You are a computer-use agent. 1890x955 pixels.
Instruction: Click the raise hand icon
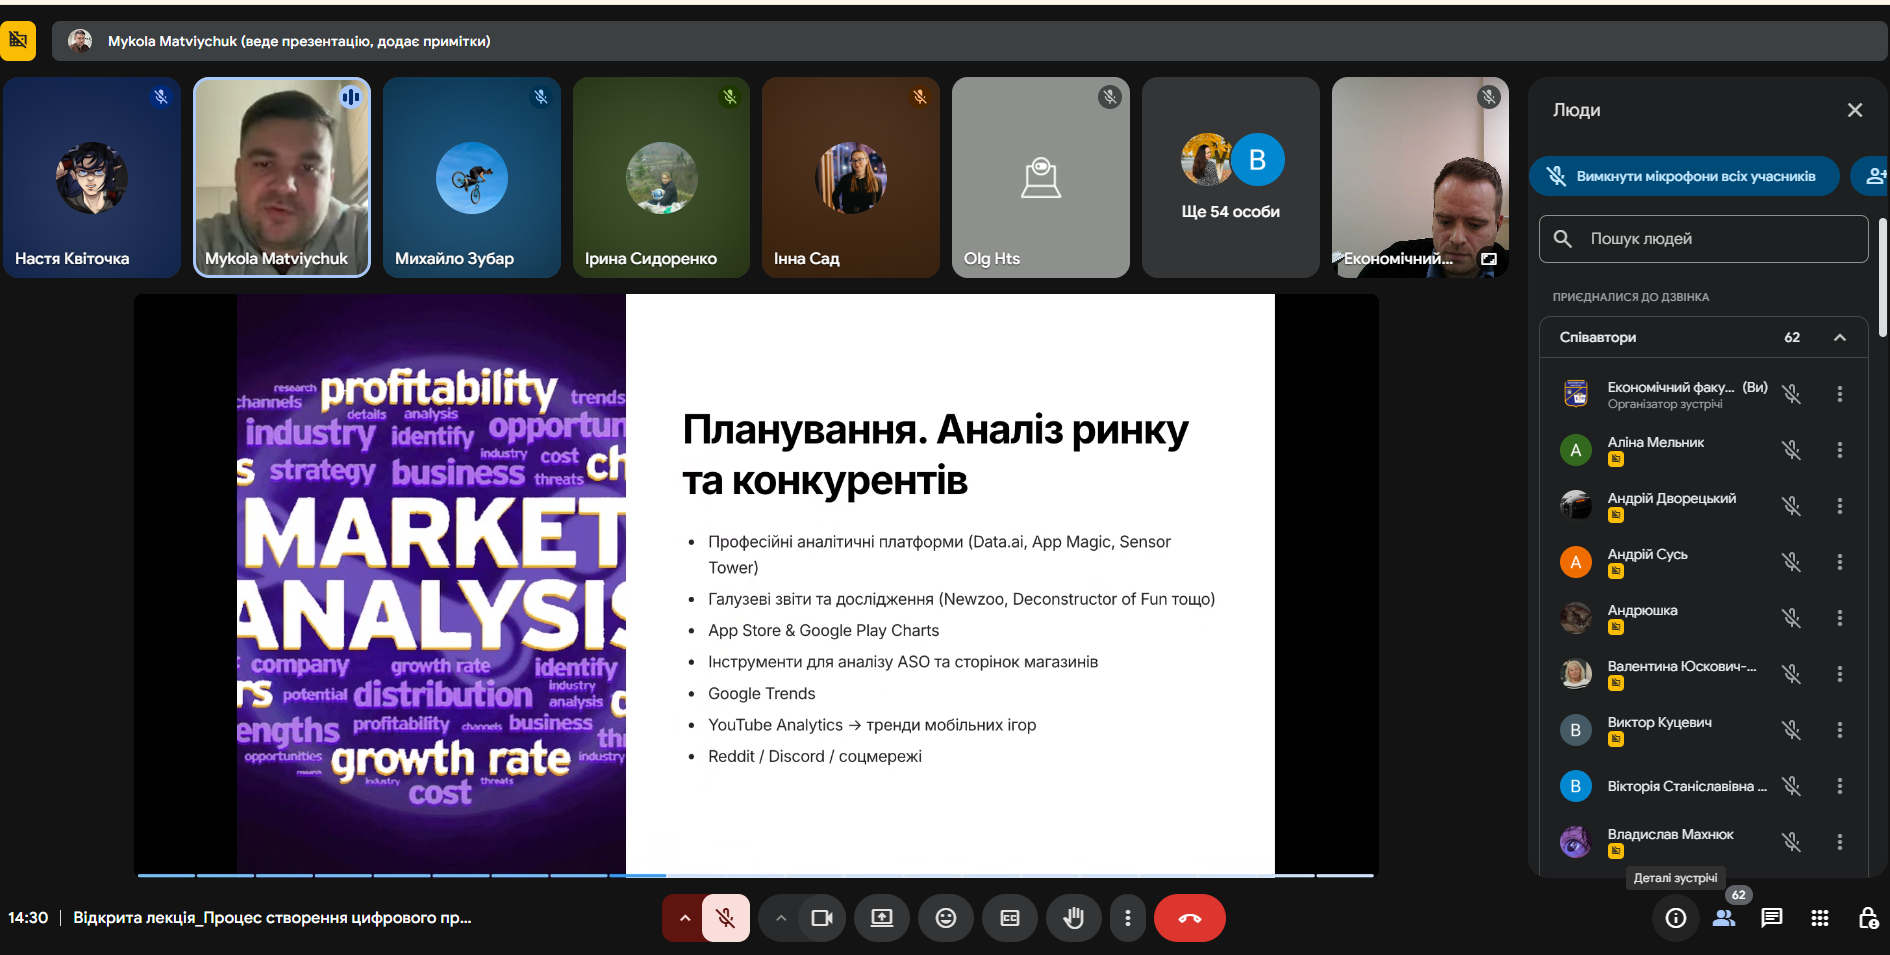(x=1073, y=918)
